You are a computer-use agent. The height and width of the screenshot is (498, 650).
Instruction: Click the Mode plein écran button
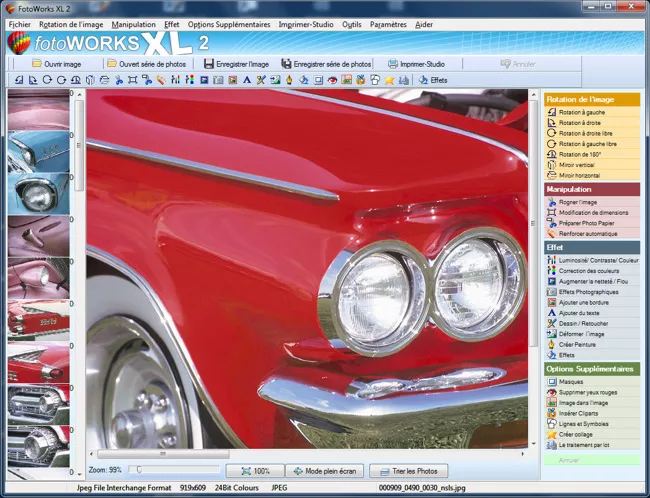tap(325, 471)
